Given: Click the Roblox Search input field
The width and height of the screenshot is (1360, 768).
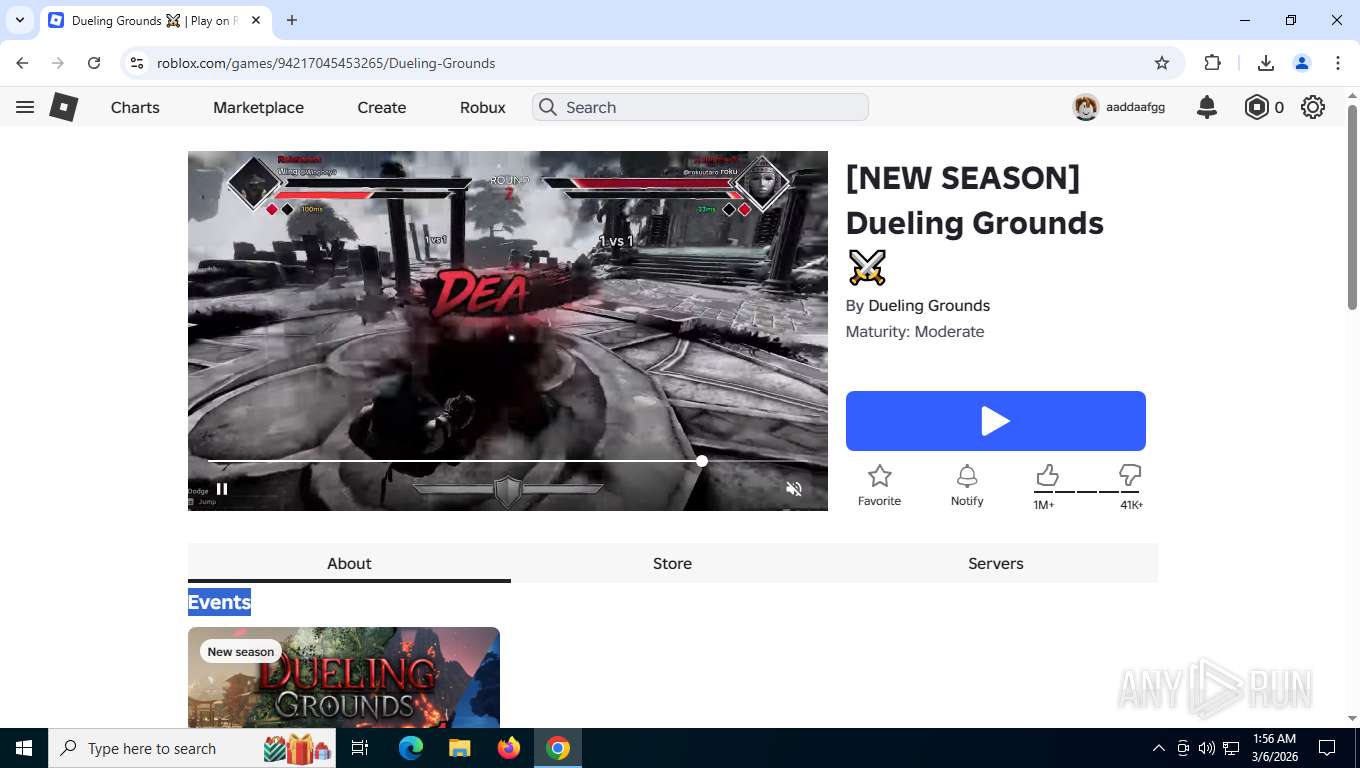Looking at the screenshot, I should point(700,107).
